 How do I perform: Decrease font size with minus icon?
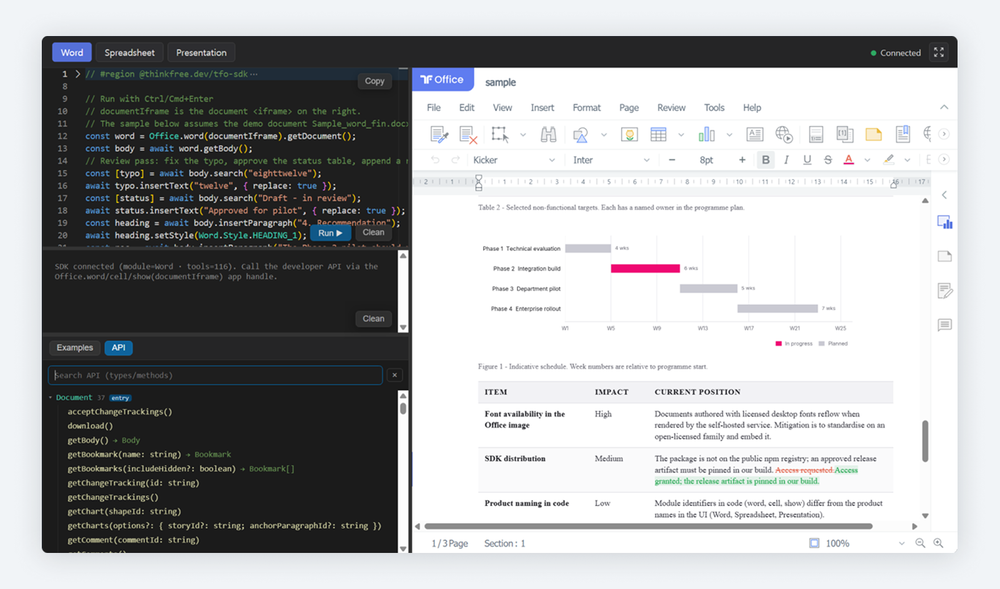[x=672, y=160]
